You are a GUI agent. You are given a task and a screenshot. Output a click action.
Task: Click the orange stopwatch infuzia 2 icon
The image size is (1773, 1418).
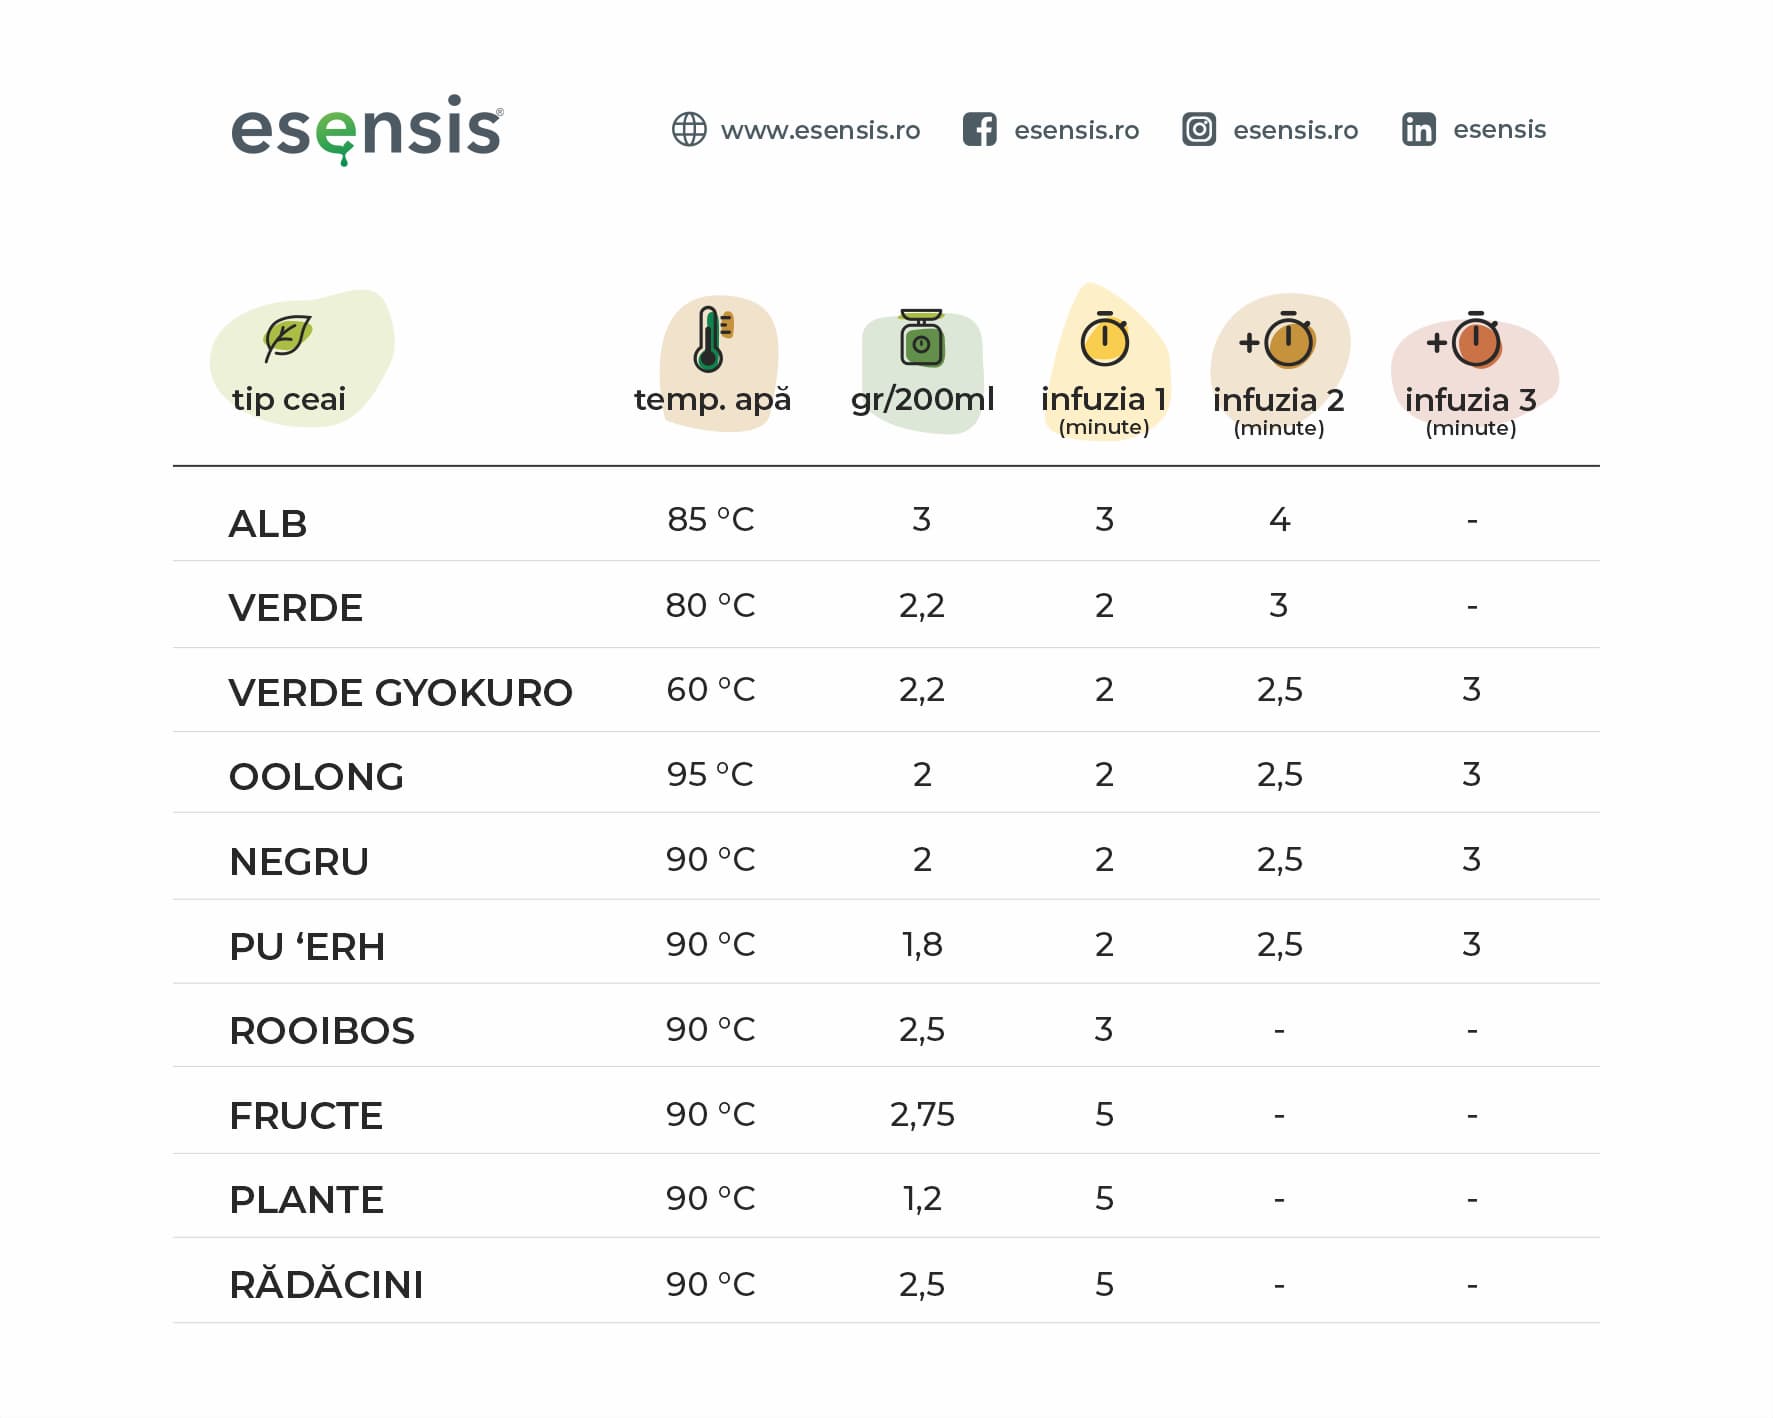pos(1278,340)
